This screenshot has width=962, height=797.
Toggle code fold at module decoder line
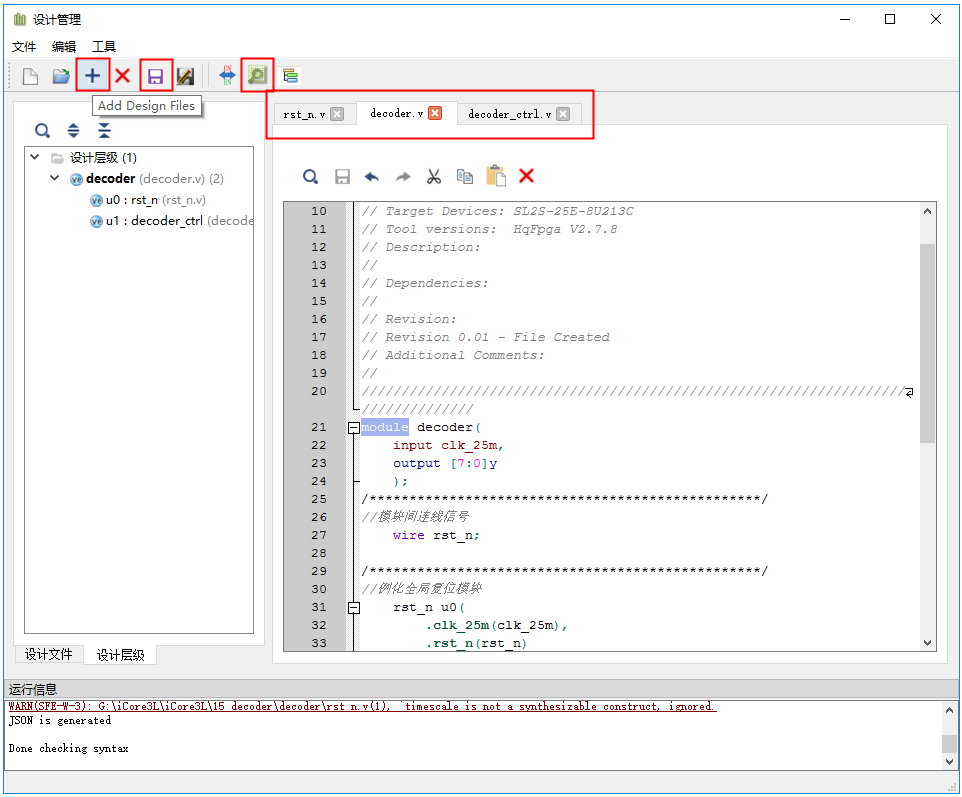point(353,428)
